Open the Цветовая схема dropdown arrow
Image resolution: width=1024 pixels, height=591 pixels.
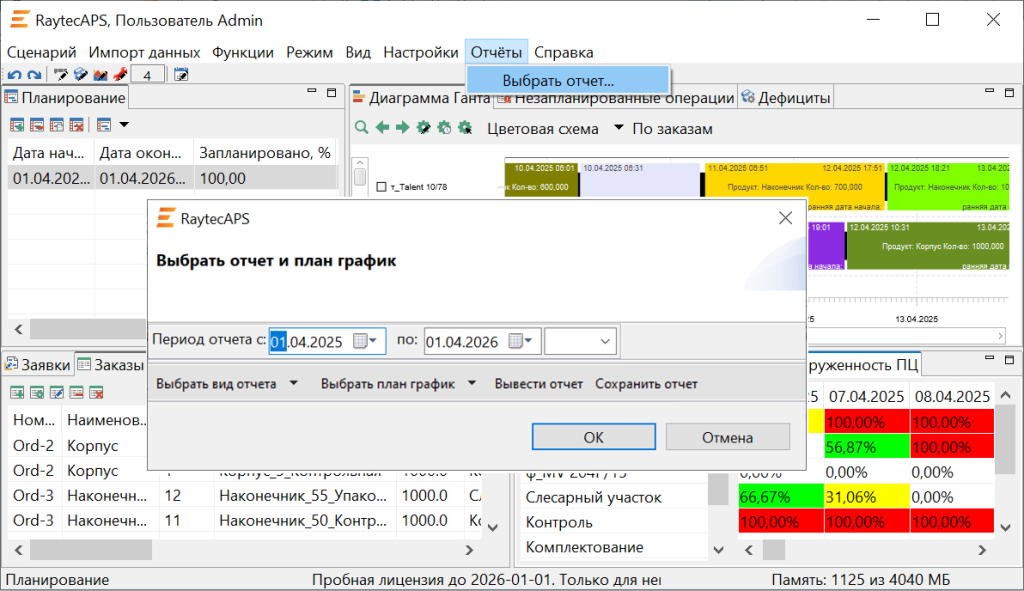coord(618,128)
